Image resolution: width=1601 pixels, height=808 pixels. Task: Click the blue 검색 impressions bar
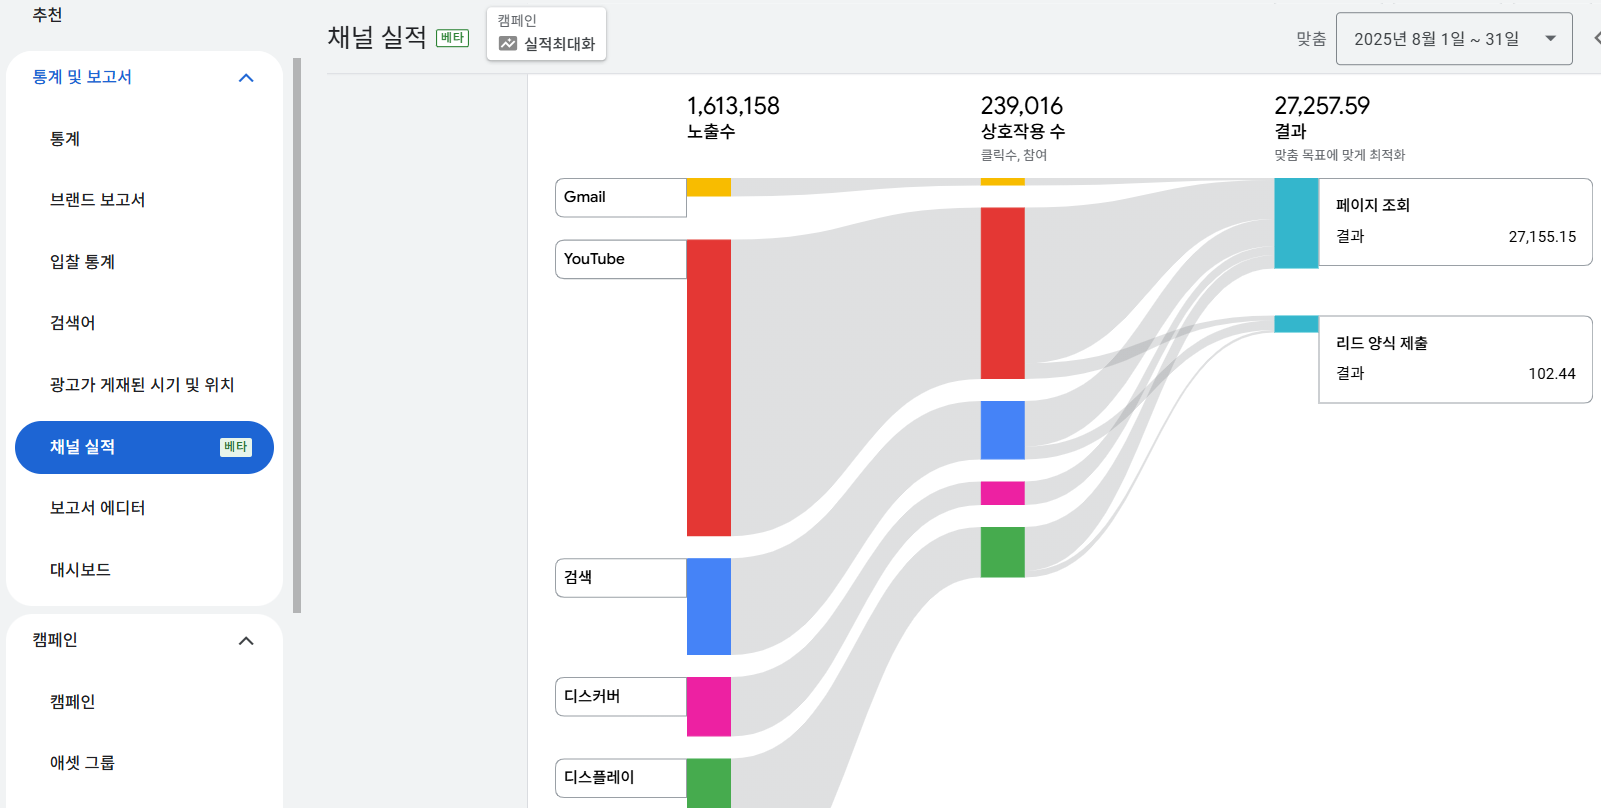[708, 606]
